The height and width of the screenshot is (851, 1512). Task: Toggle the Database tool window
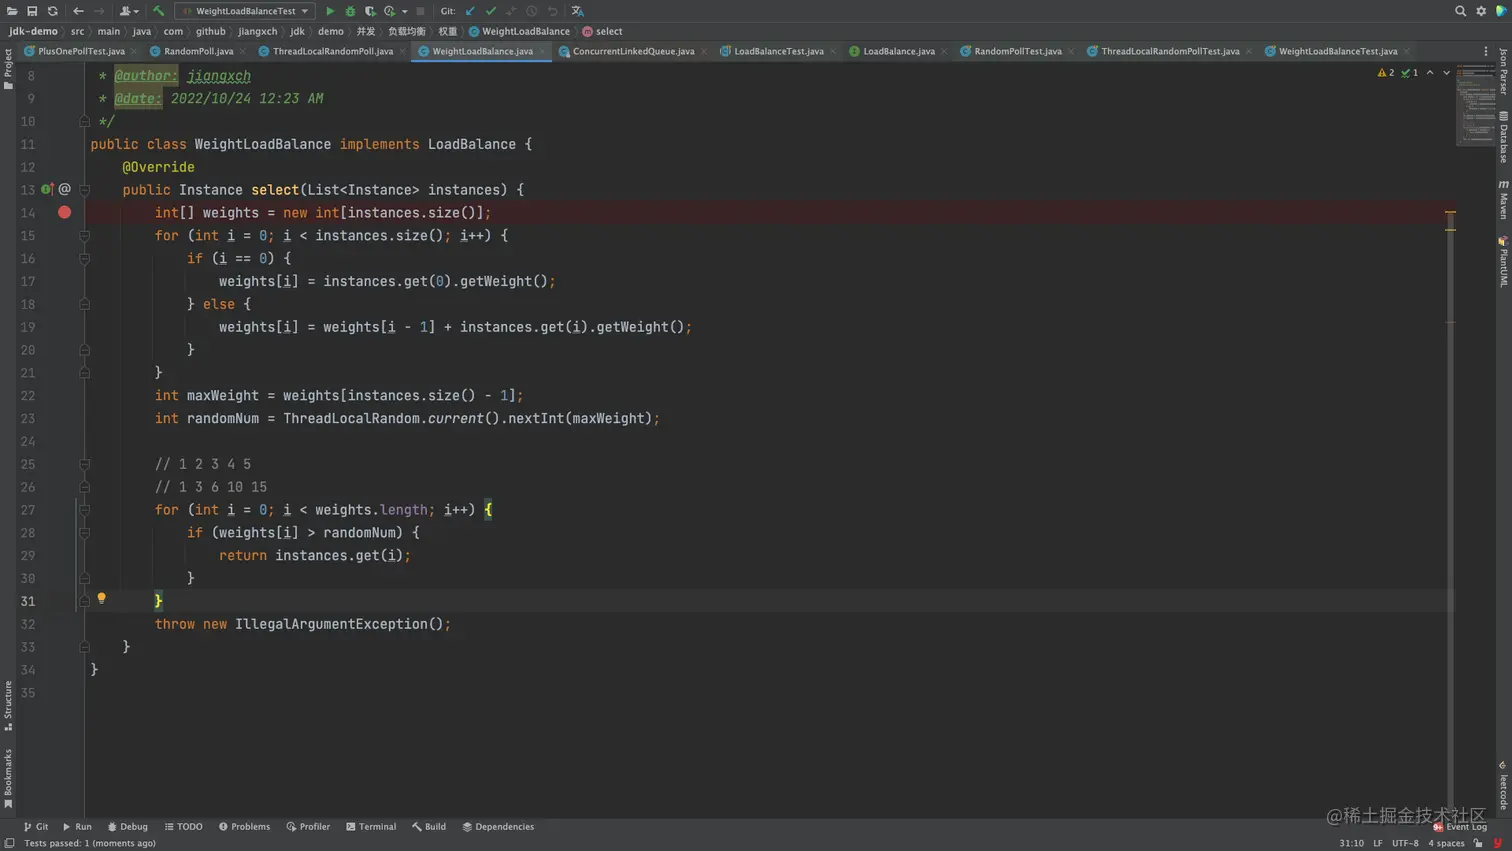coord(1503,137)
